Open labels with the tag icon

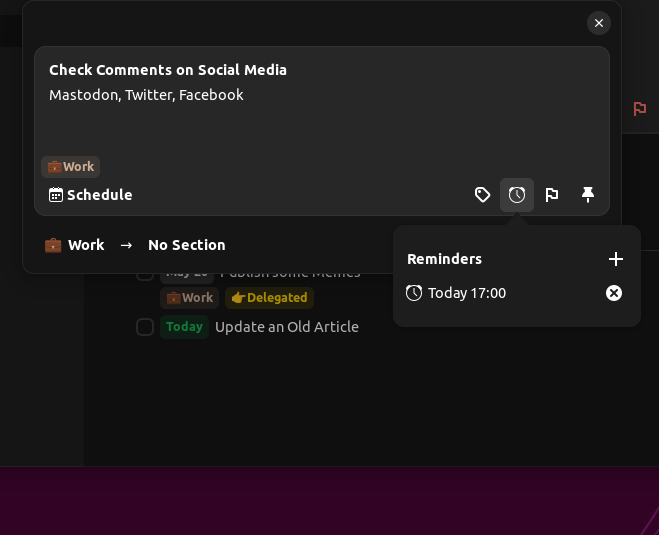point(482,195)
